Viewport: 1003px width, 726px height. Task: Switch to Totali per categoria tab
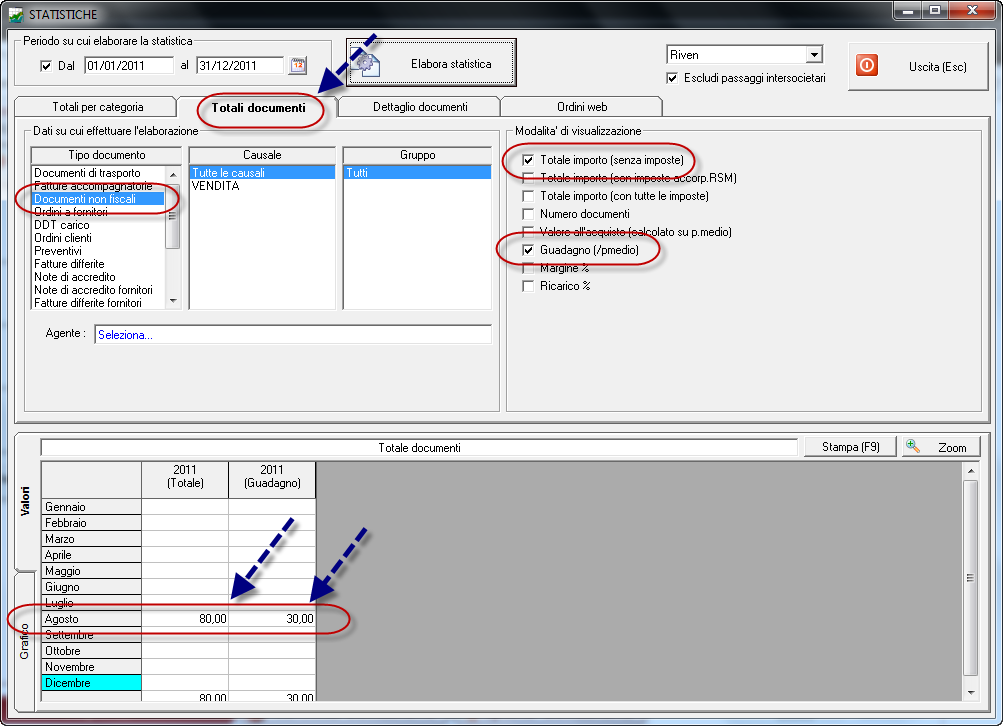(x=97, y=107)
